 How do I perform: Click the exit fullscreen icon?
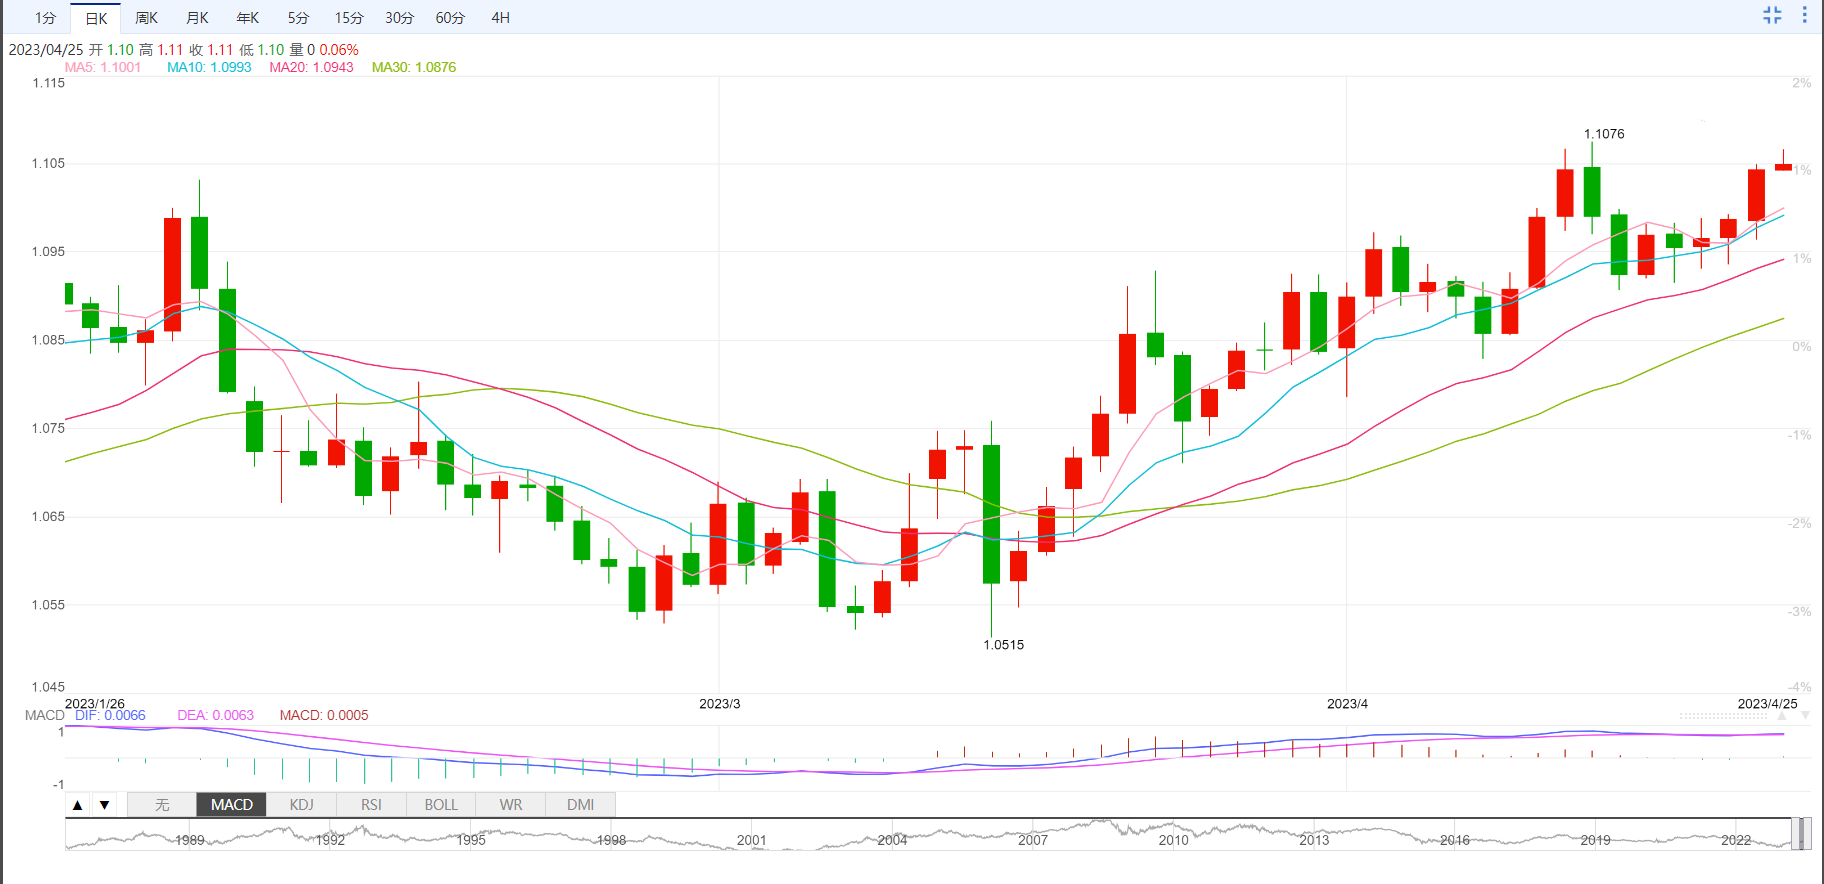(x=1772, y=15)
